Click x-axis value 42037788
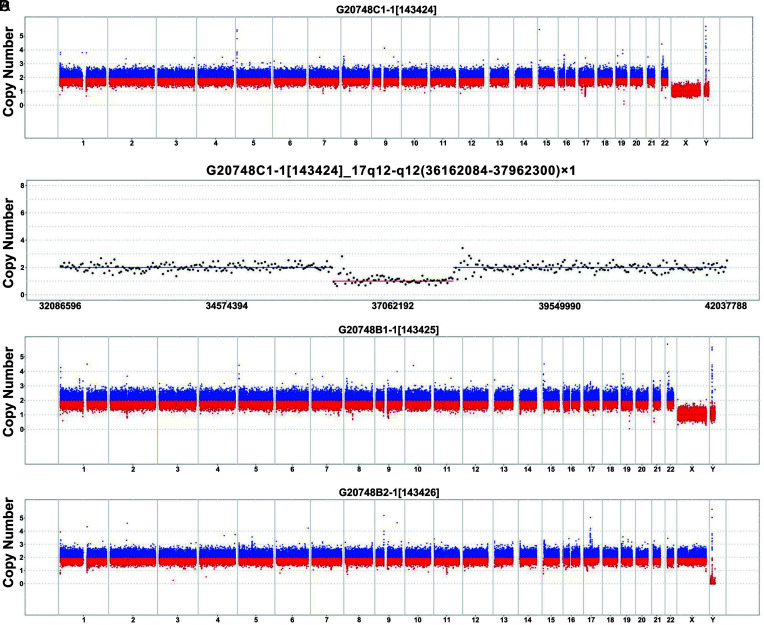This screenshot has width=764, height=625. [x=726, y=306]
